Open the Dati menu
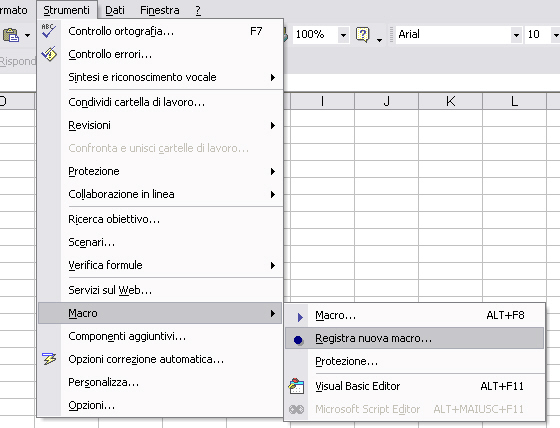Viewport: 560px width, 428px height. pyautogui.click(x=115, y=10)
